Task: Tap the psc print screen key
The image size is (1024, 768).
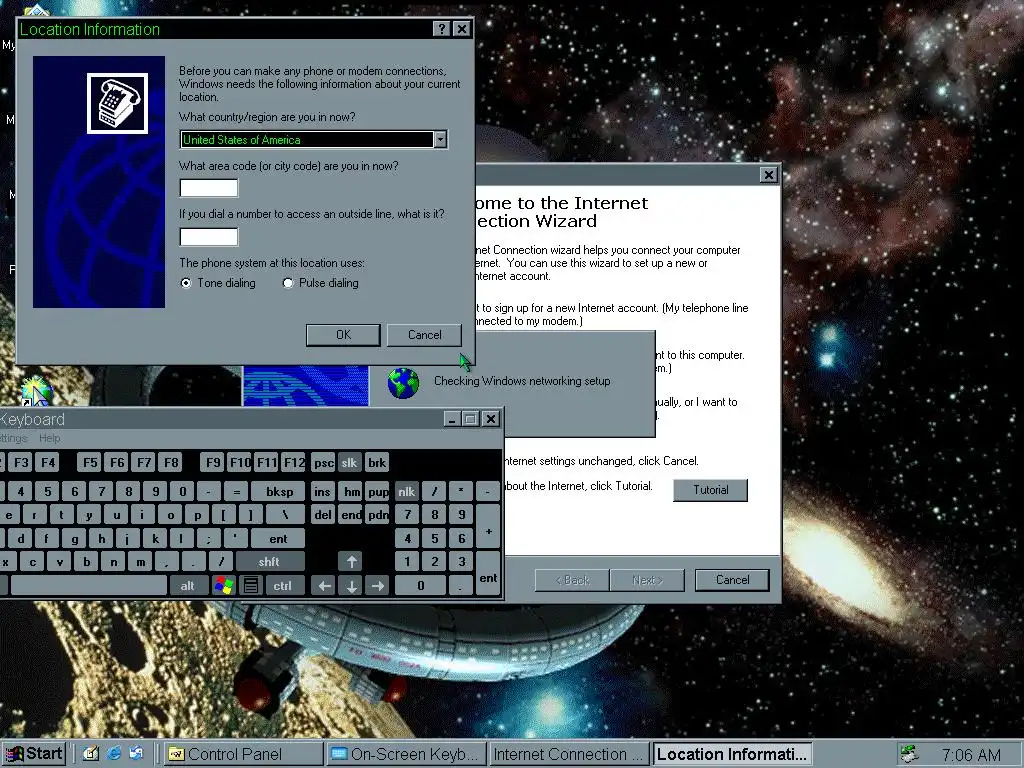Action: pyautogui.click(x=323, y=462)
